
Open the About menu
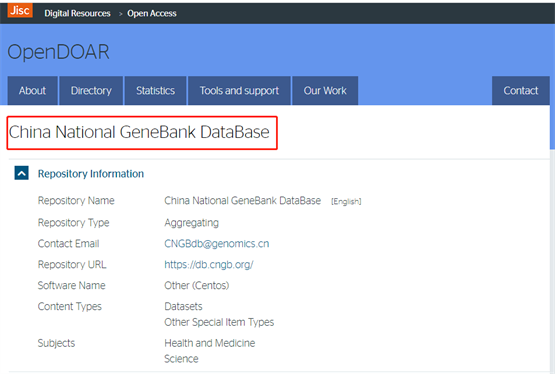33,91
